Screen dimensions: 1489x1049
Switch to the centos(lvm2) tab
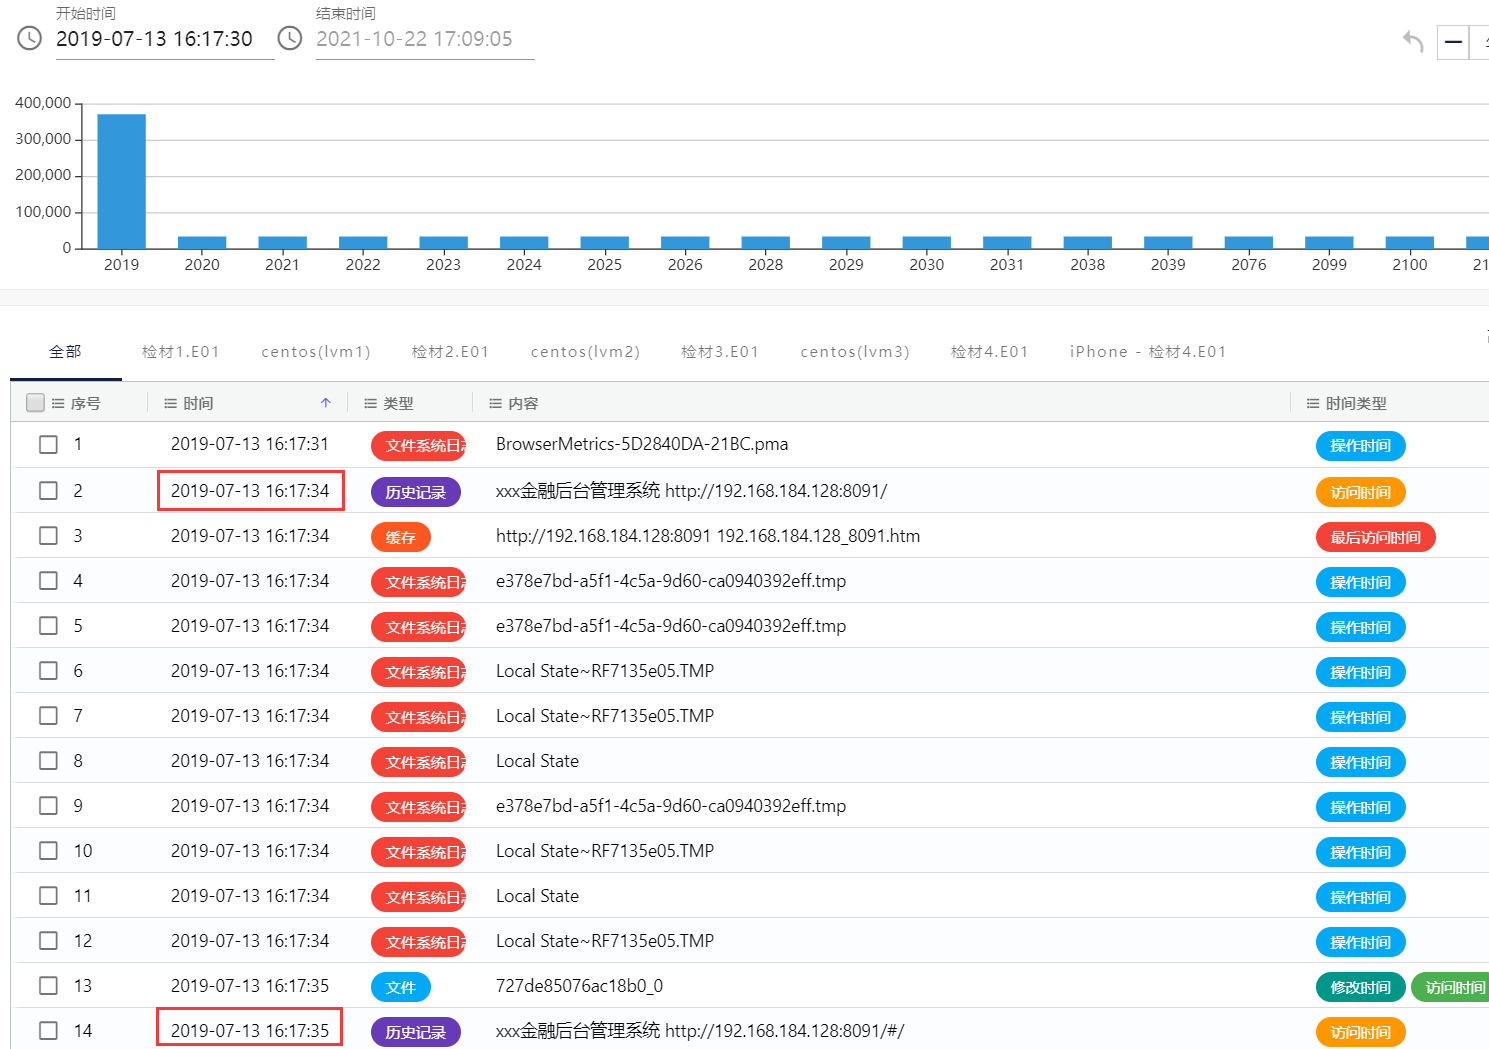tap(585, 352)
